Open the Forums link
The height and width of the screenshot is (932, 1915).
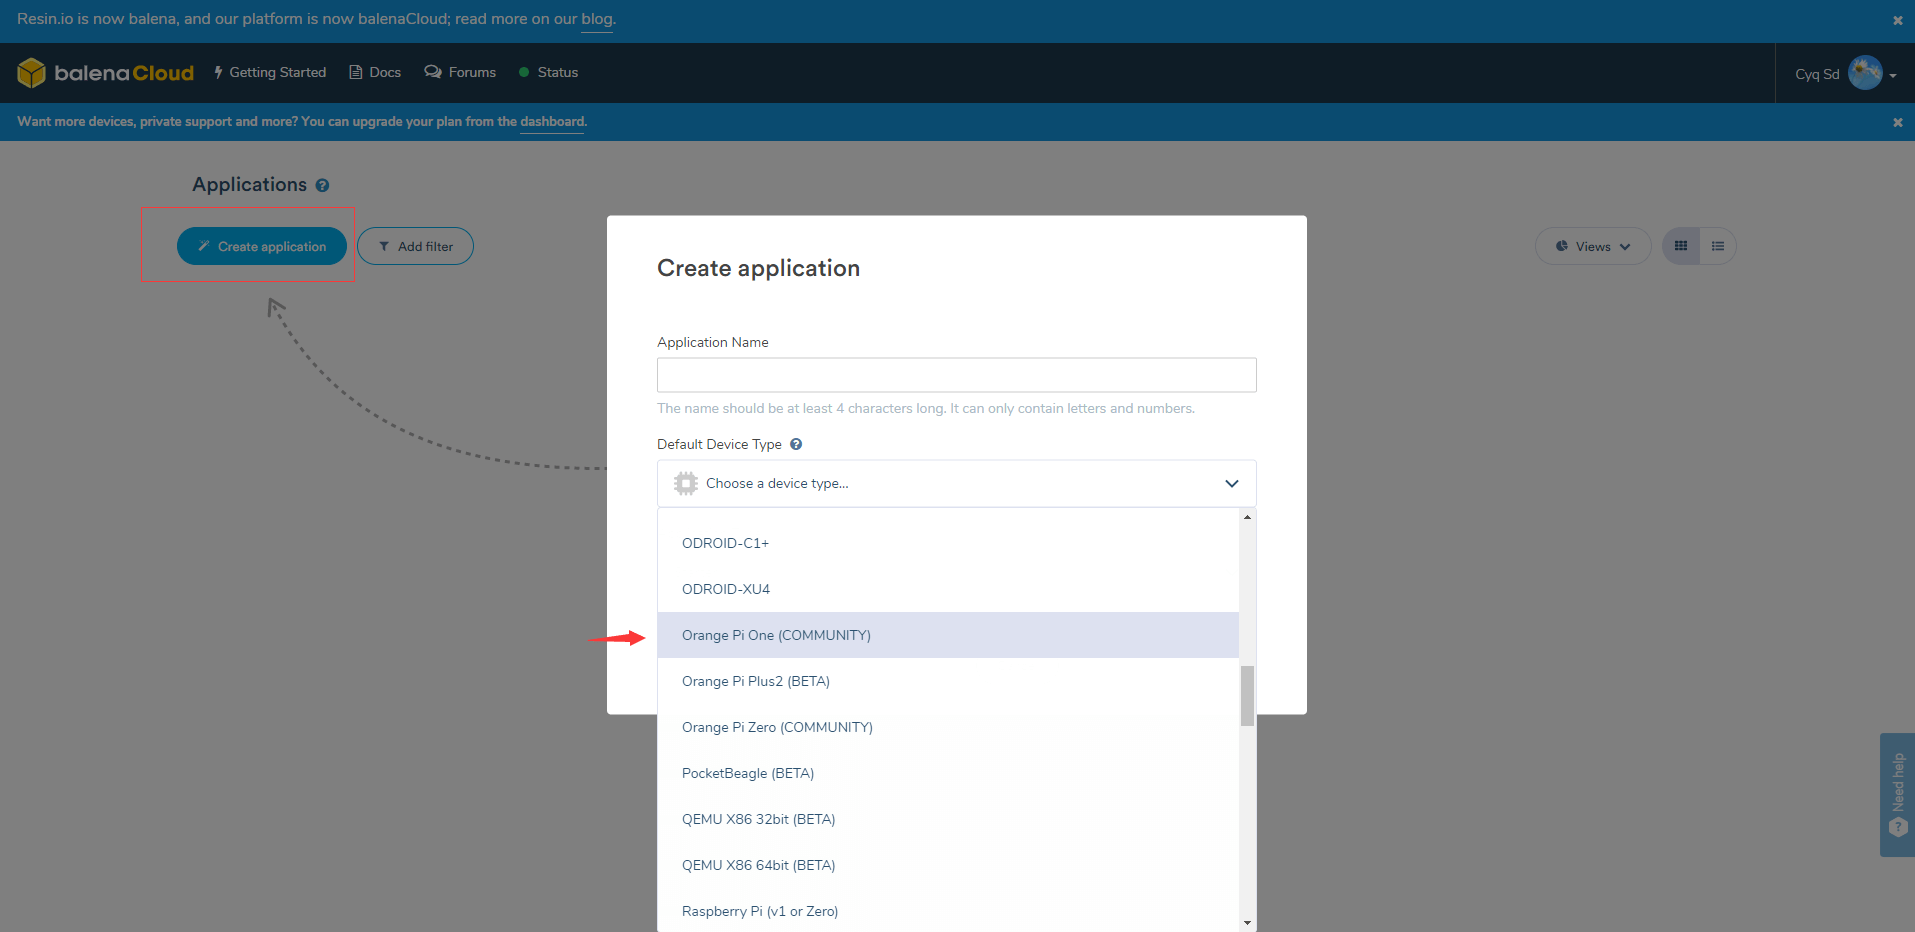460,72
